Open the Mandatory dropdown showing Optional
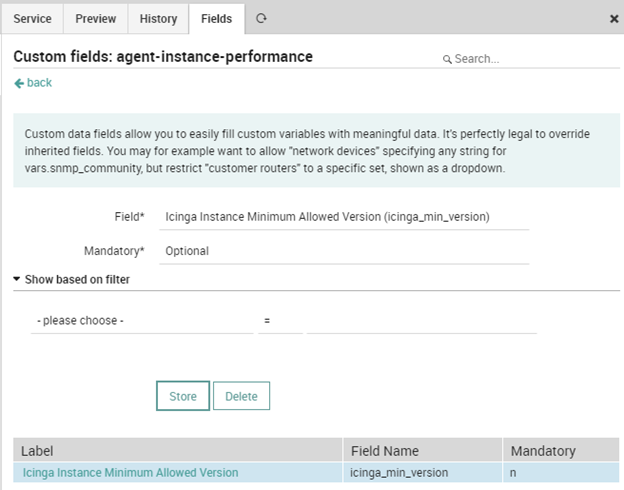This screenshot has width=624, height=490. pyautogui.click(x=344, y=251)
